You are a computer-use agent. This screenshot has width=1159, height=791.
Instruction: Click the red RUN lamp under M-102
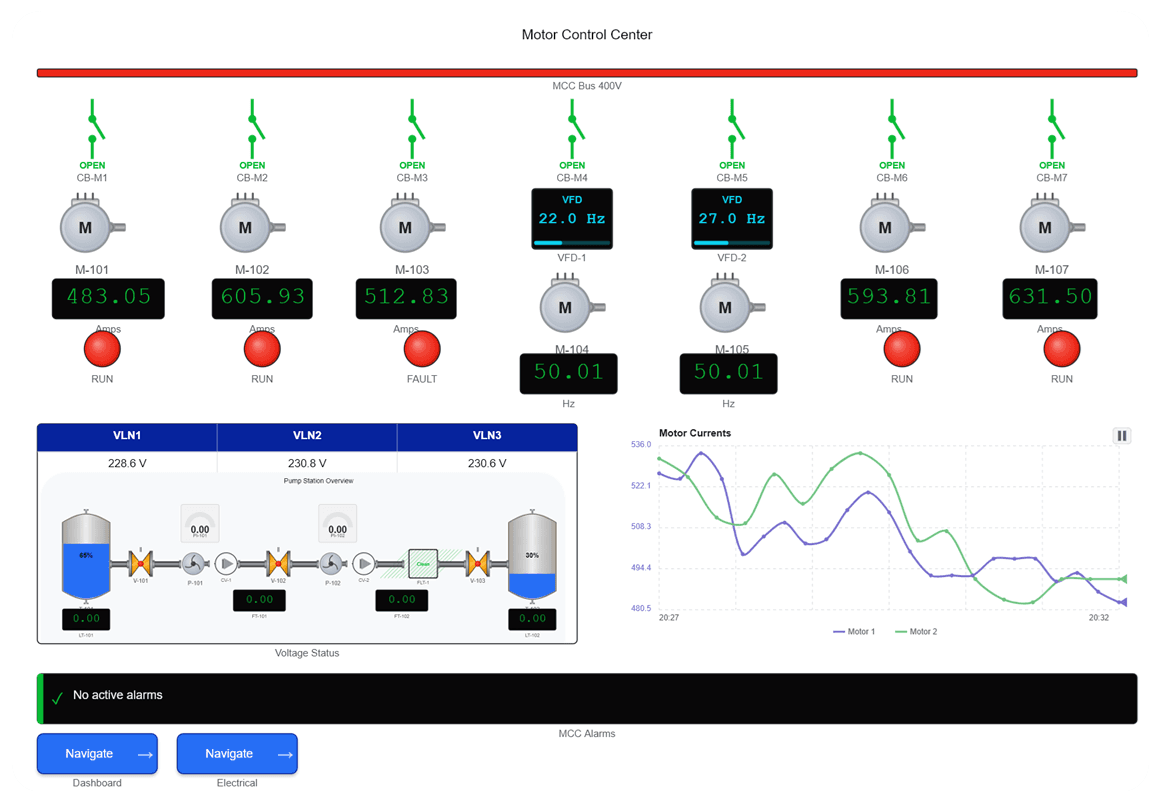click(x=262, y=349)
